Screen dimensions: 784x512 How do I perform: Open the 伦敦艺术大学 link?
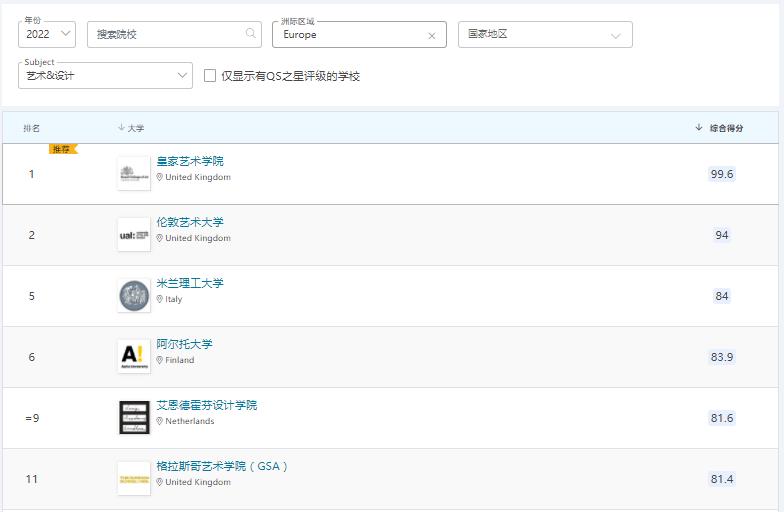pyautogui.click(x=190, y=222)
